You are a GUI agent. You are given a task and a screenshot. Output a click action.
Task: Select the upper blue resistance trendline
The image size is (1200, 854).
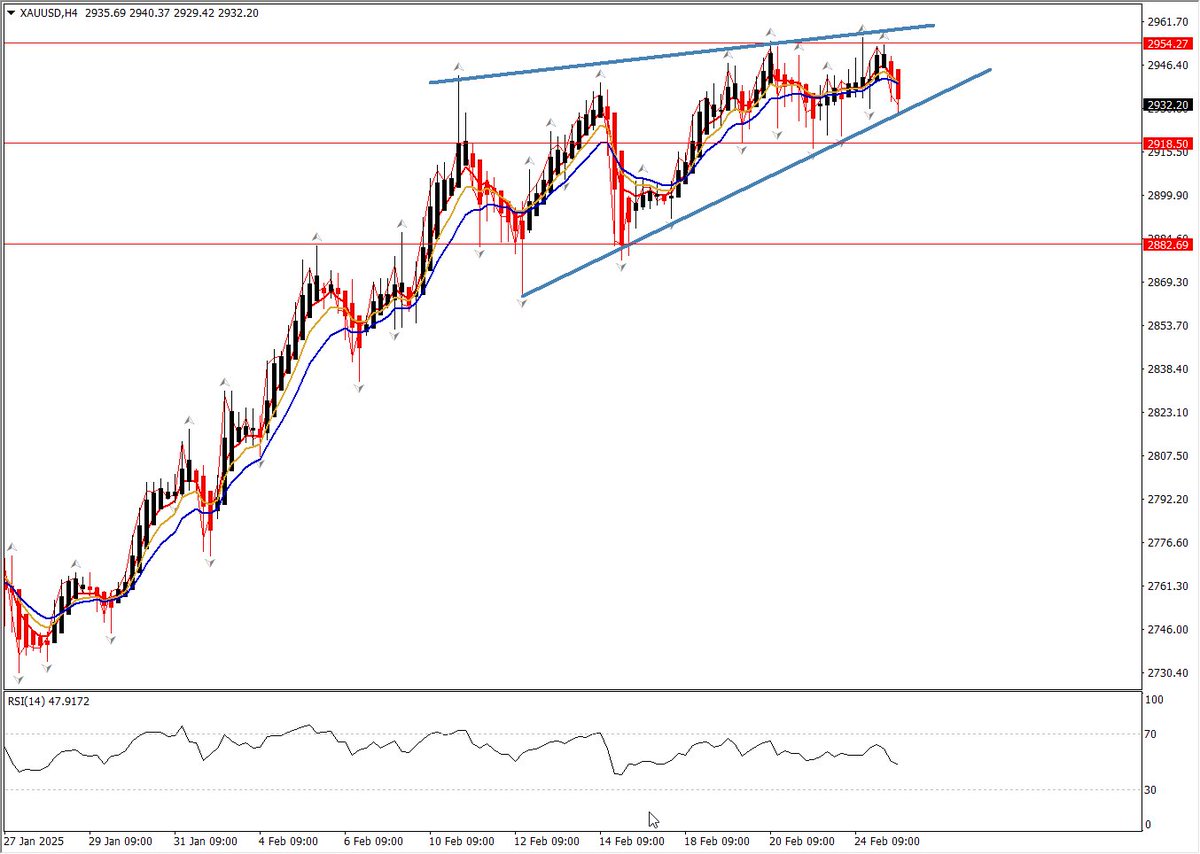tap(680, 54)
